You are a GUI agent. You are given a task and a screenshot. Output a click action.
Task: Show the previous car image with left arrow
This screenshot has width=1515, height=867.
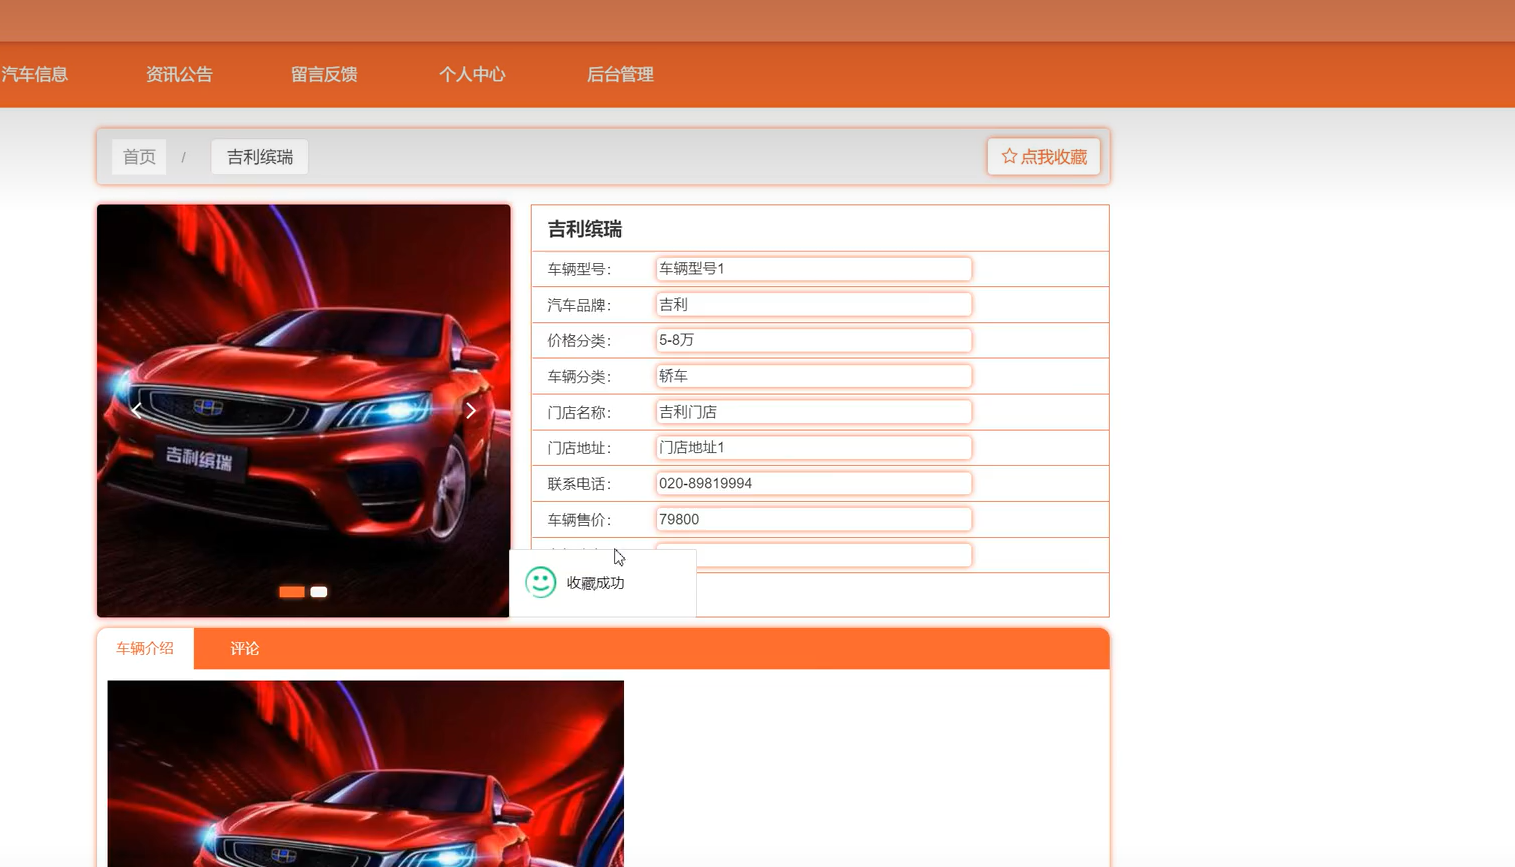[x=137, y=410]
